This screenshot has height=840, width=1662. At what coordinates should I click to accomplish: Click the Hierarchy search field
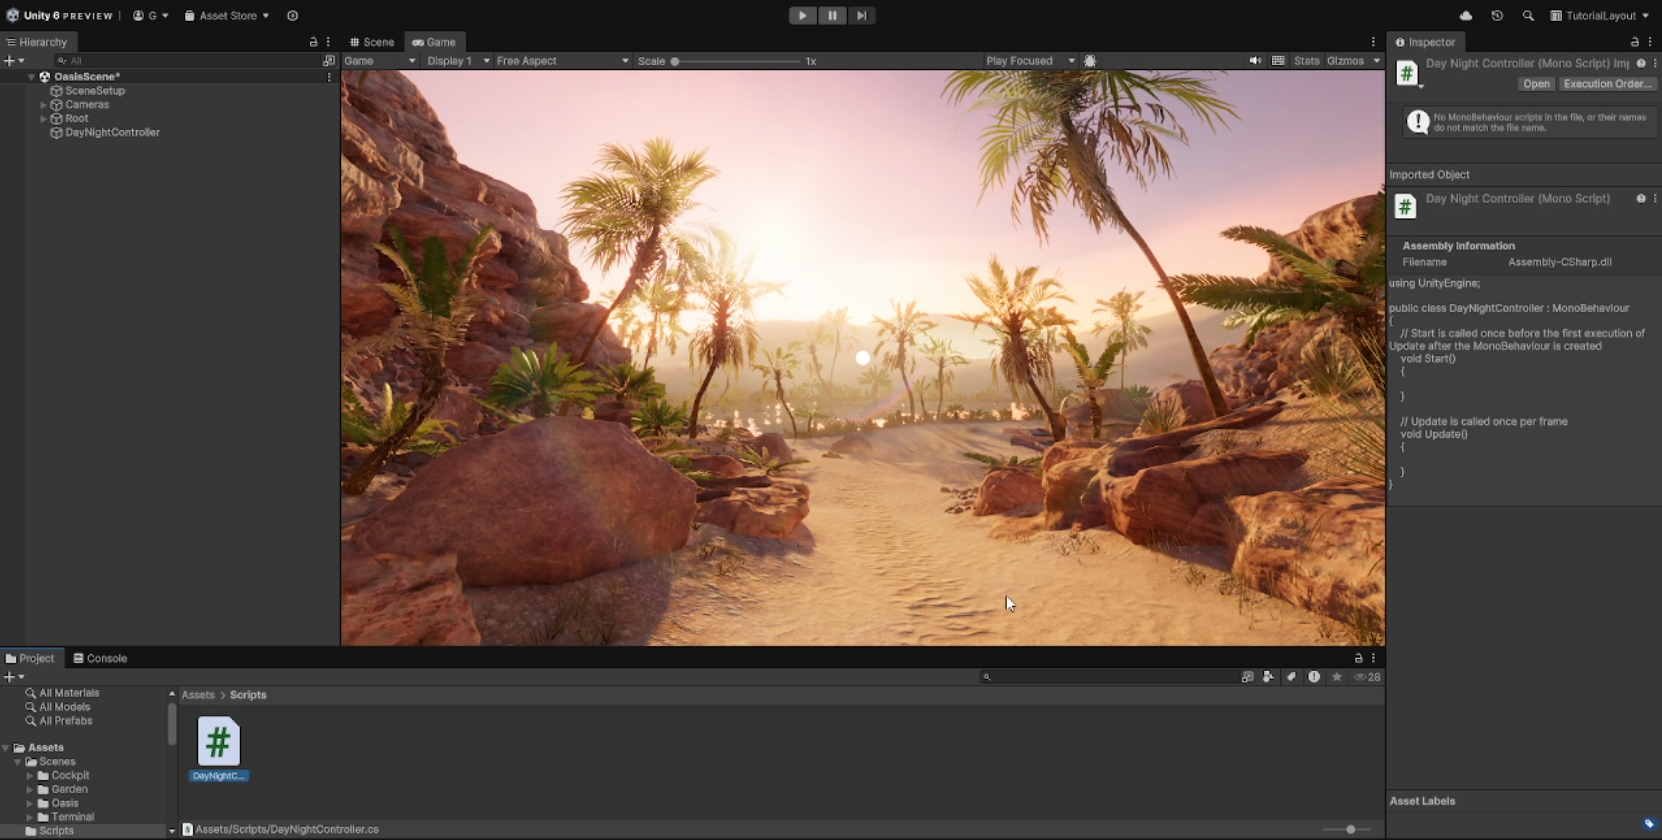click(x=186, y=61)
